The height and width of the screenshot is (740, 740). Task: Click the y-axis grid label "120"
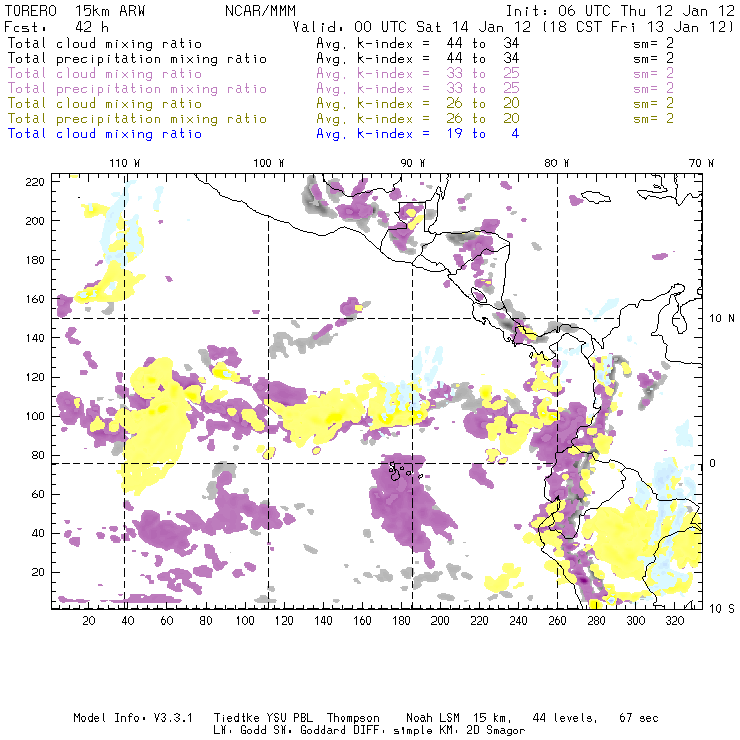tap(35, 377)
